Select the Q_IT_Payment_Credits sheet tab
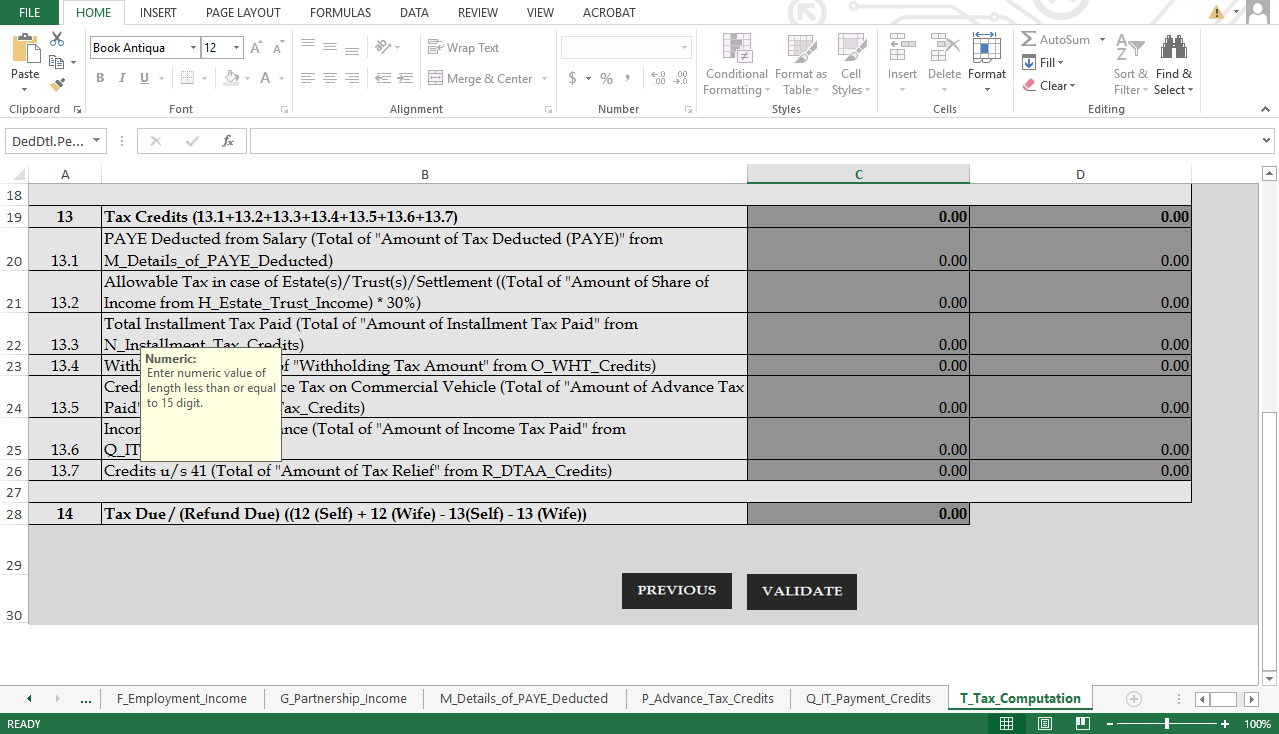Image resolution: width=1279 pixels, height=734 pixels. [x=866, y=698]
